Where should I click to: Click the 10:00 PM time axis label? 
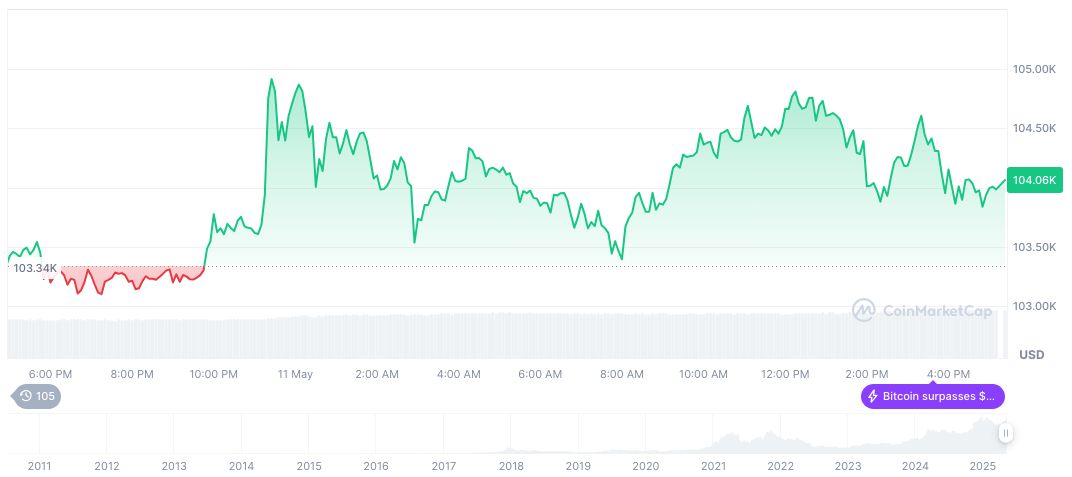pos(214,374)
